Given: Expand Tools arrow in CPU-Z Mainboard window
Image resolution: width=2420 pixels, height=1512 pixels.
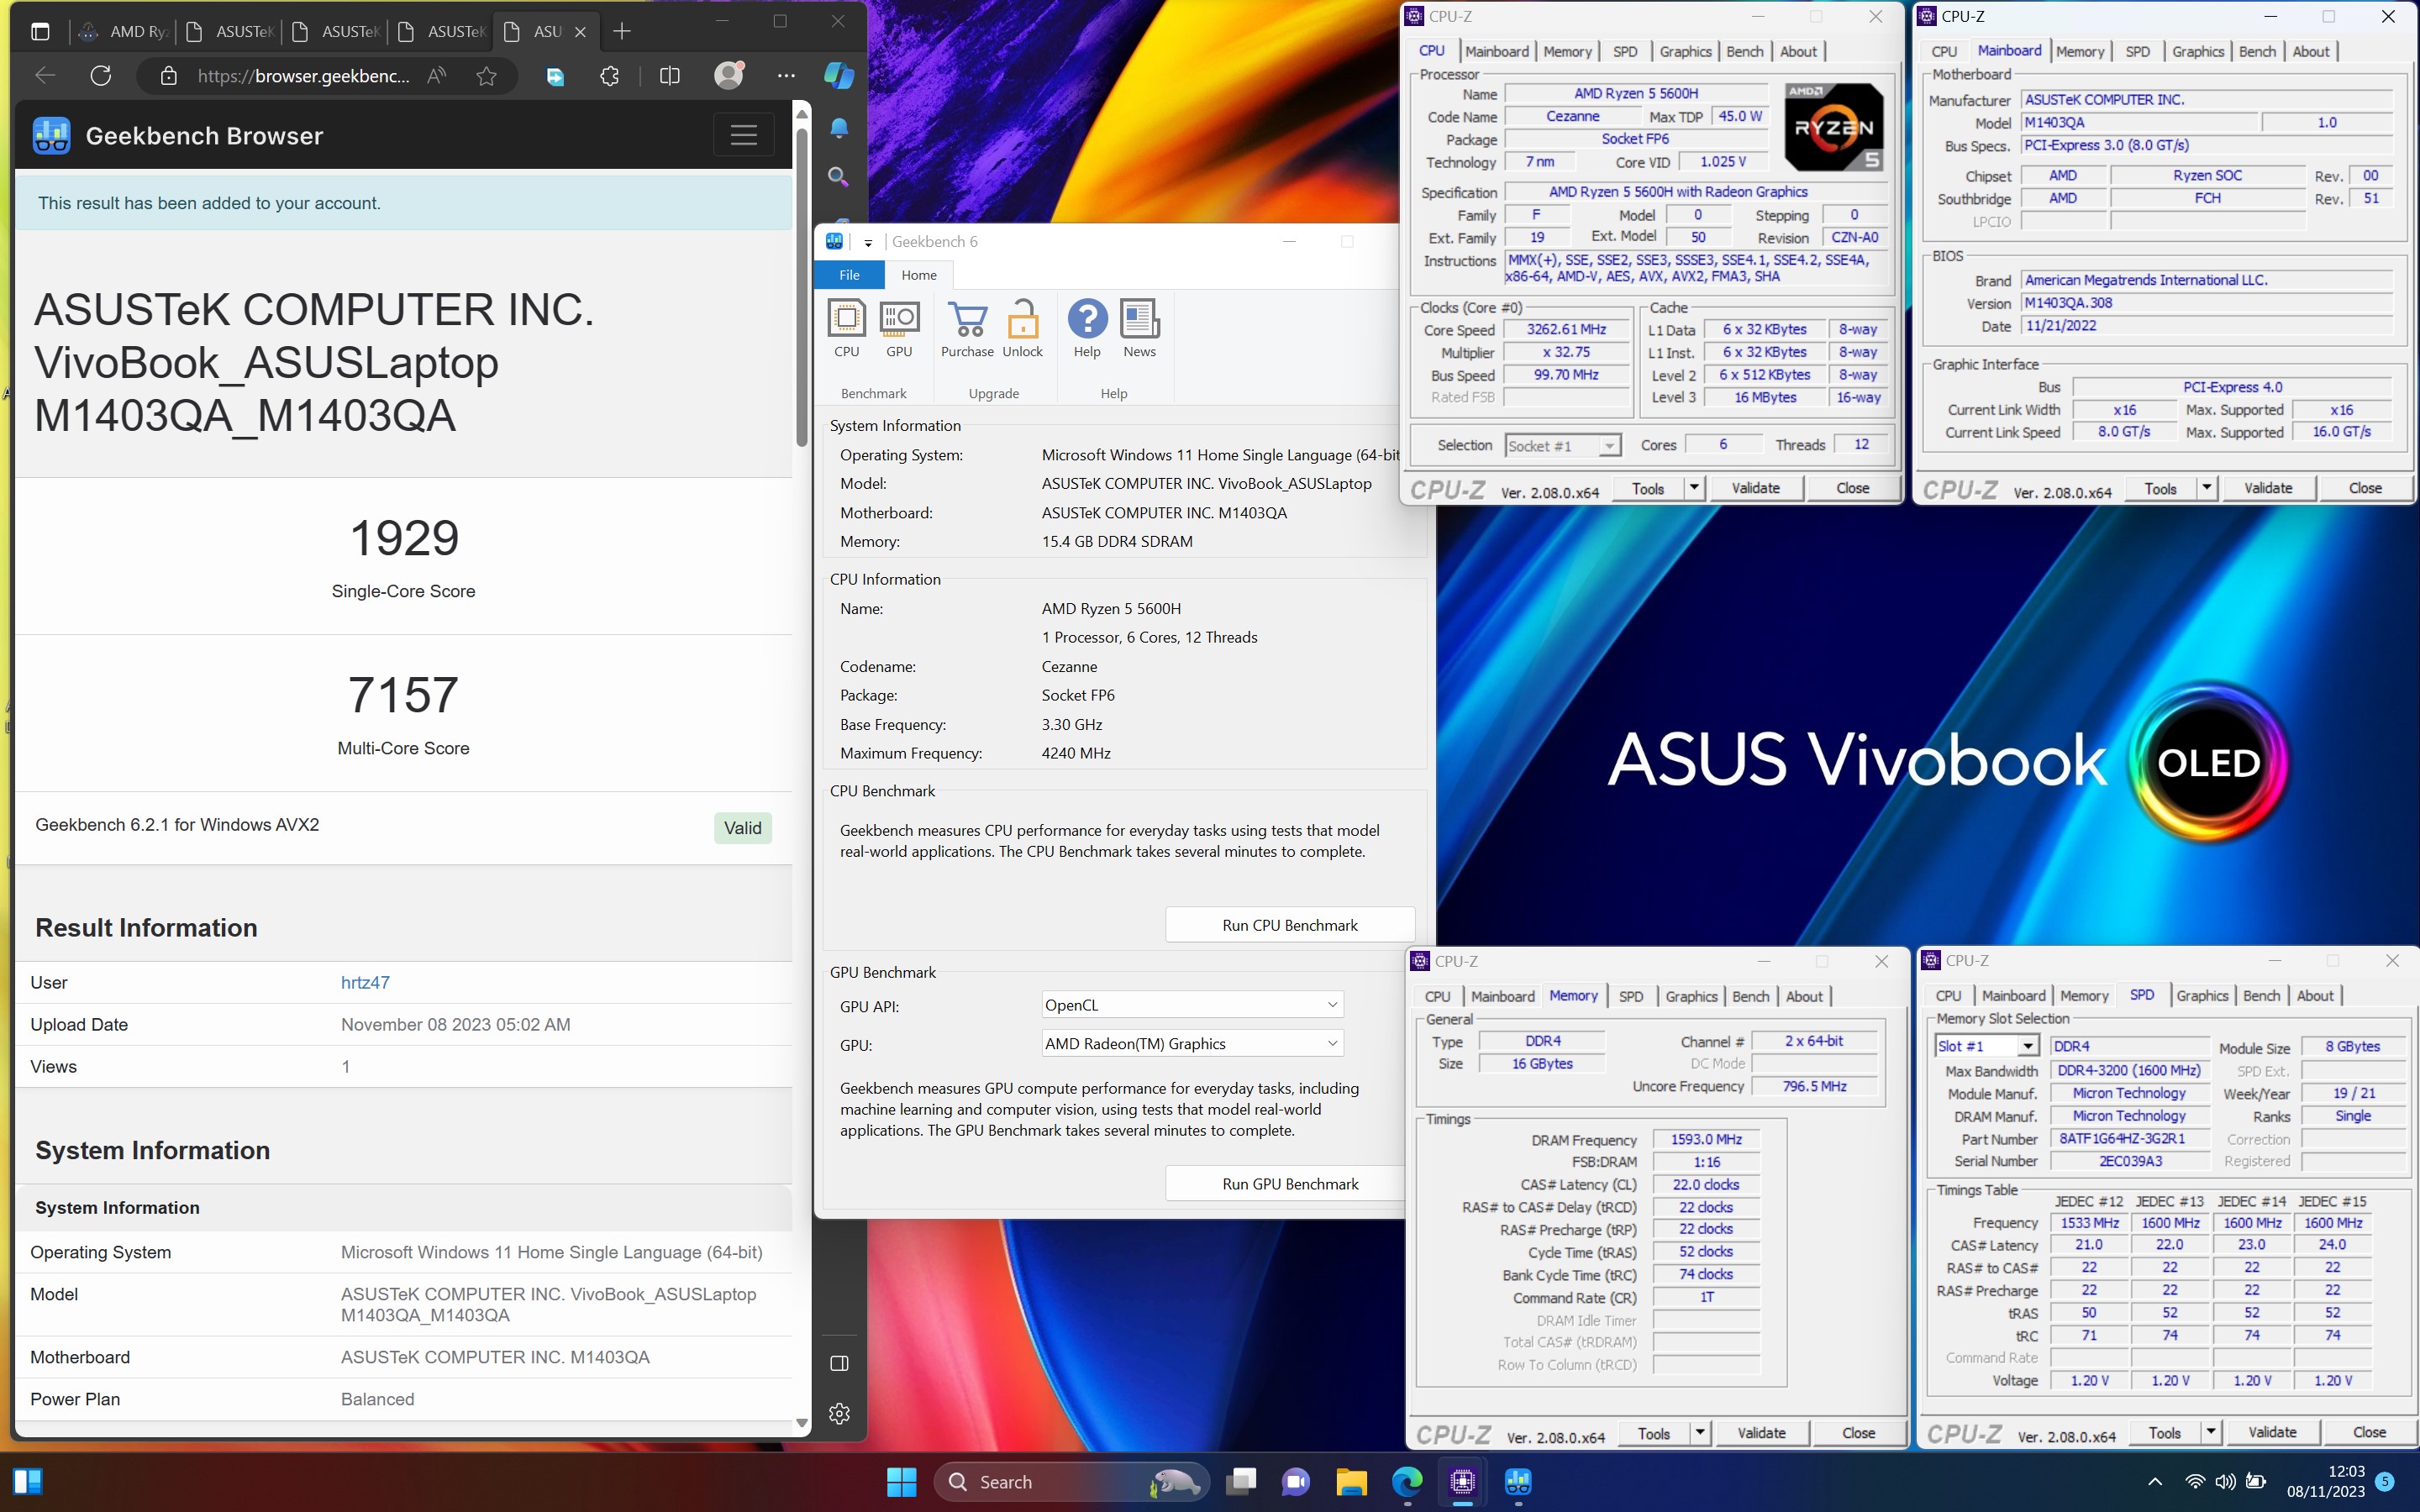Looking at the screenshot, I should (2207, 488).
